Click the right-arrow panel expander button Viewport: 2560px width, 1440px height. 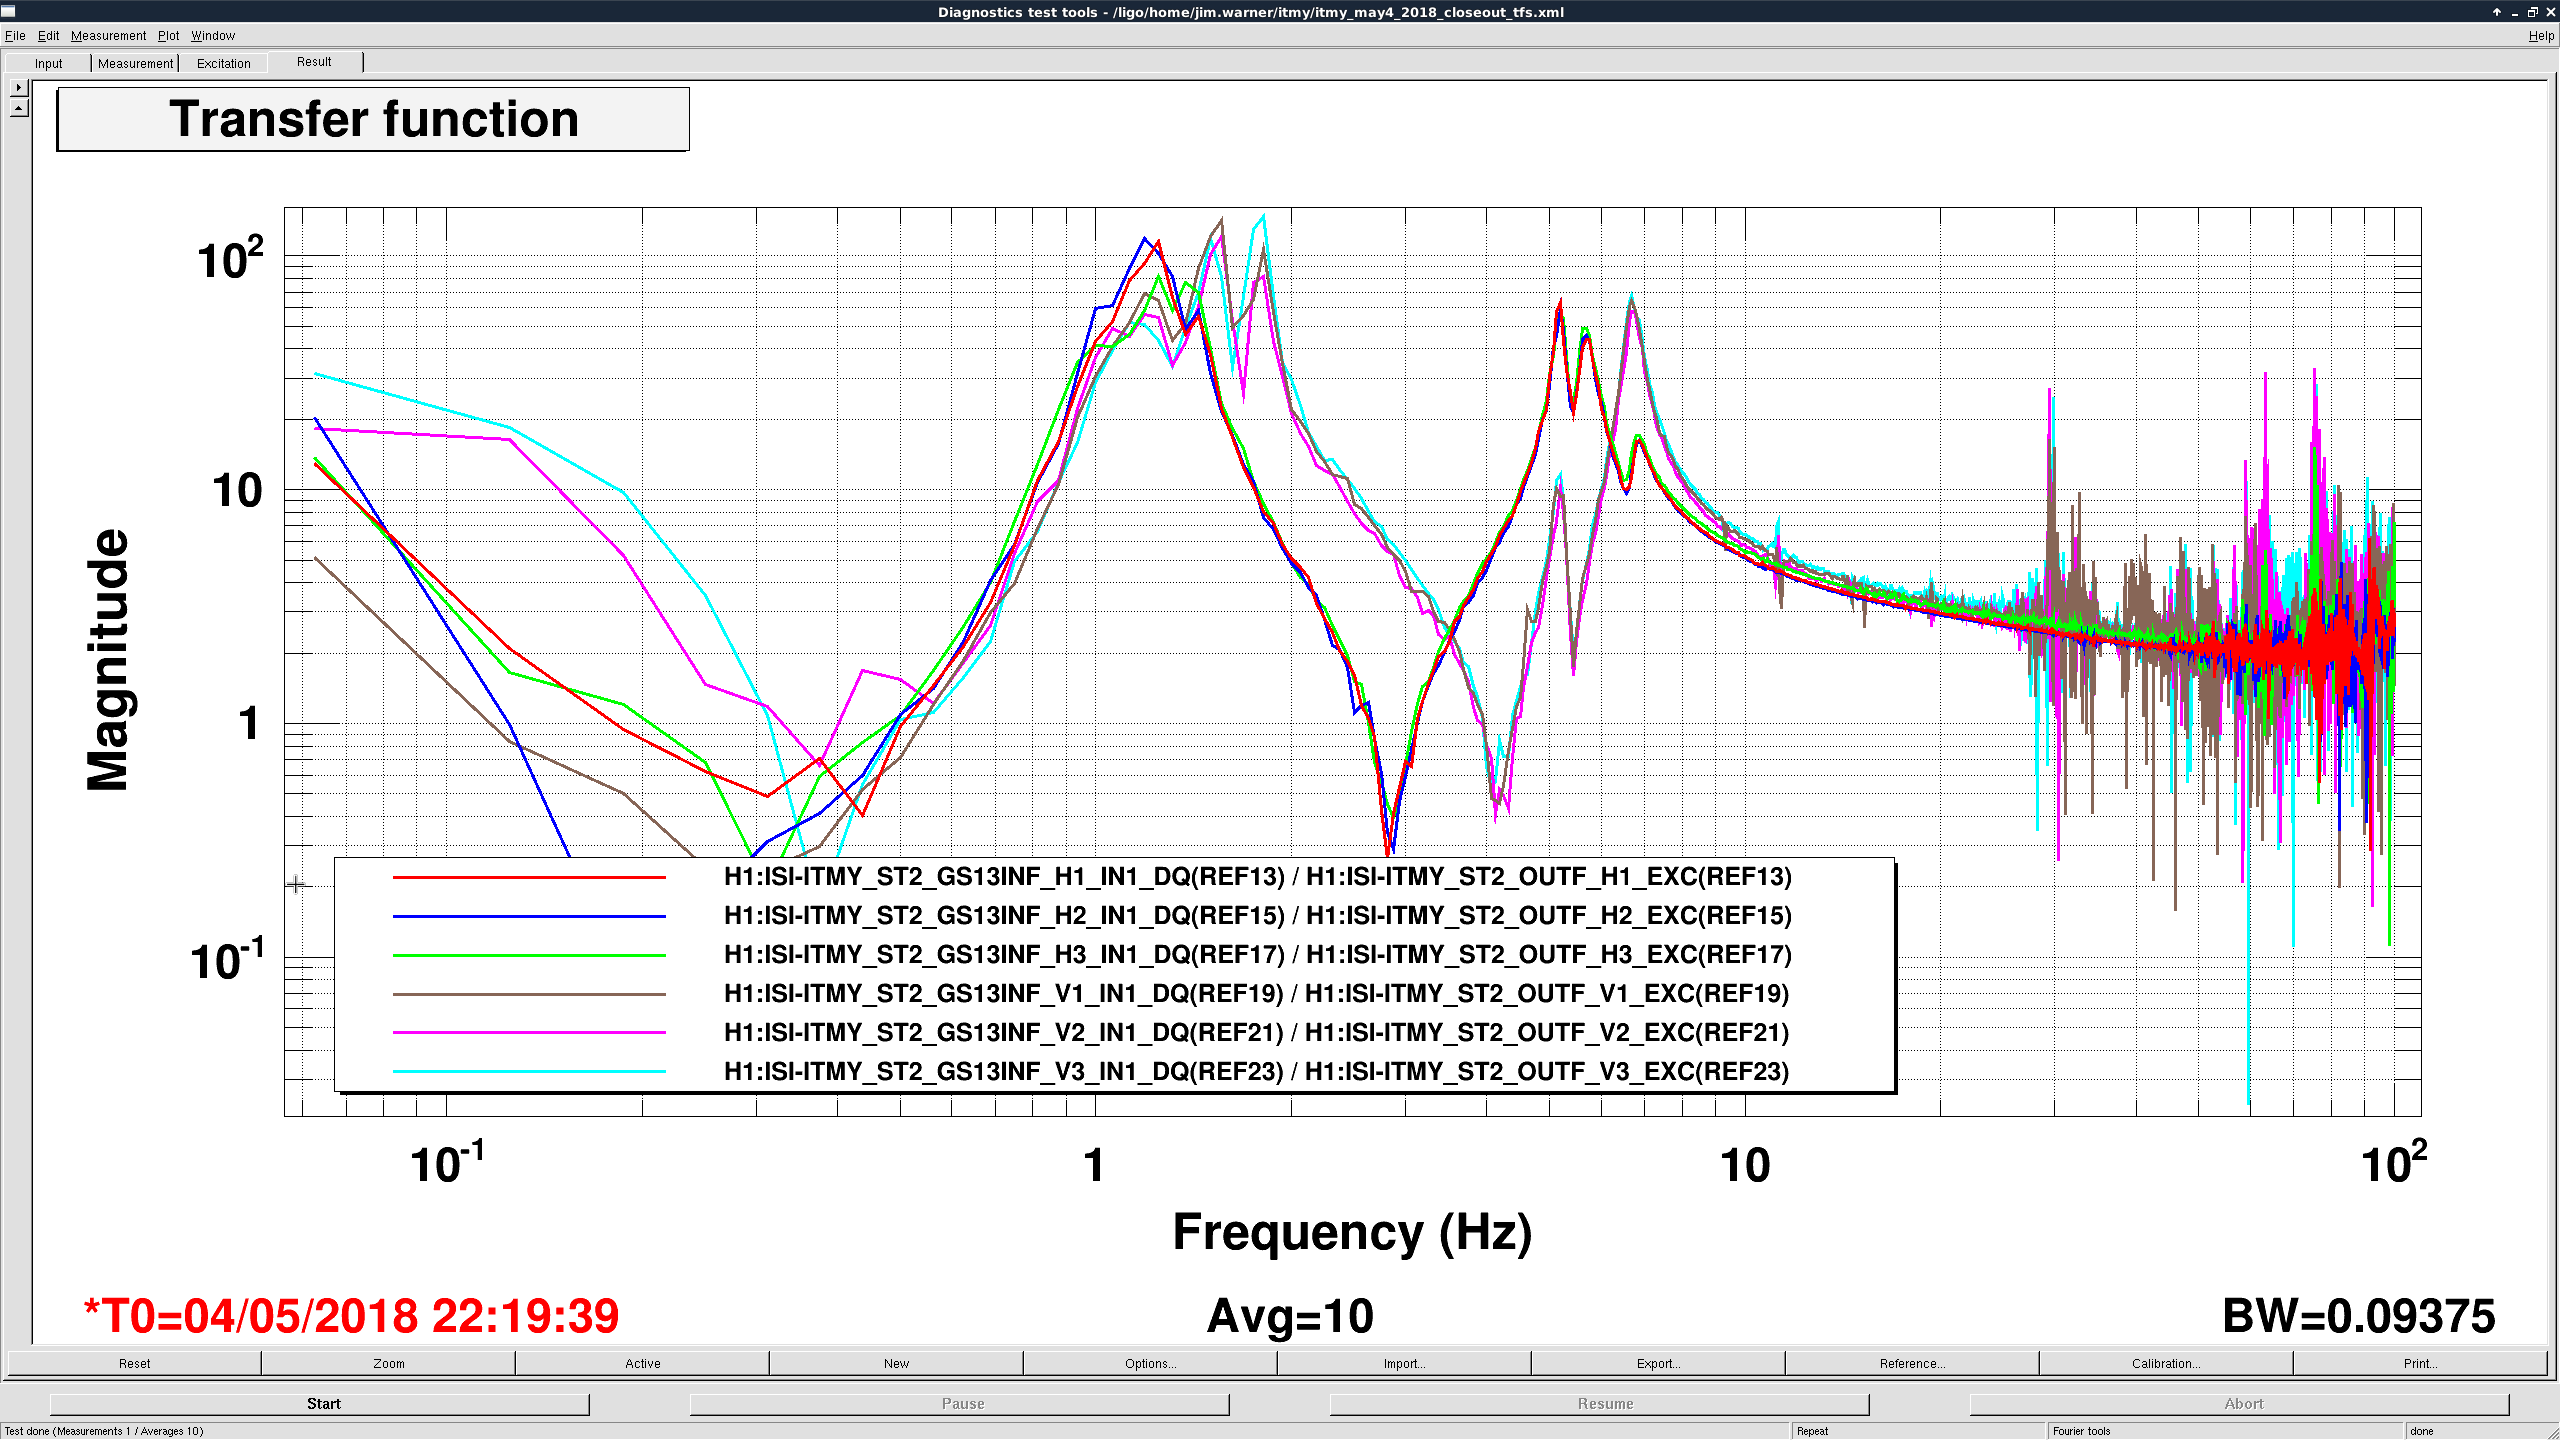tap(19, 88)
